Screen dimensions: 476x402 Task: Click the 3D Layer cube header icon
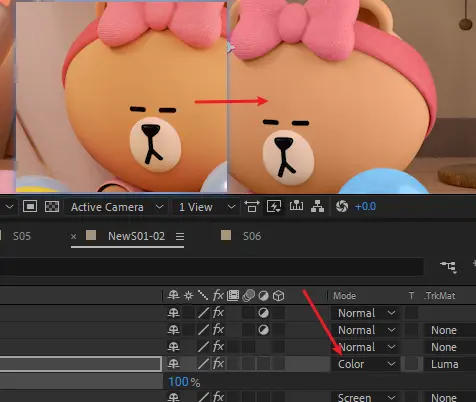278,296
